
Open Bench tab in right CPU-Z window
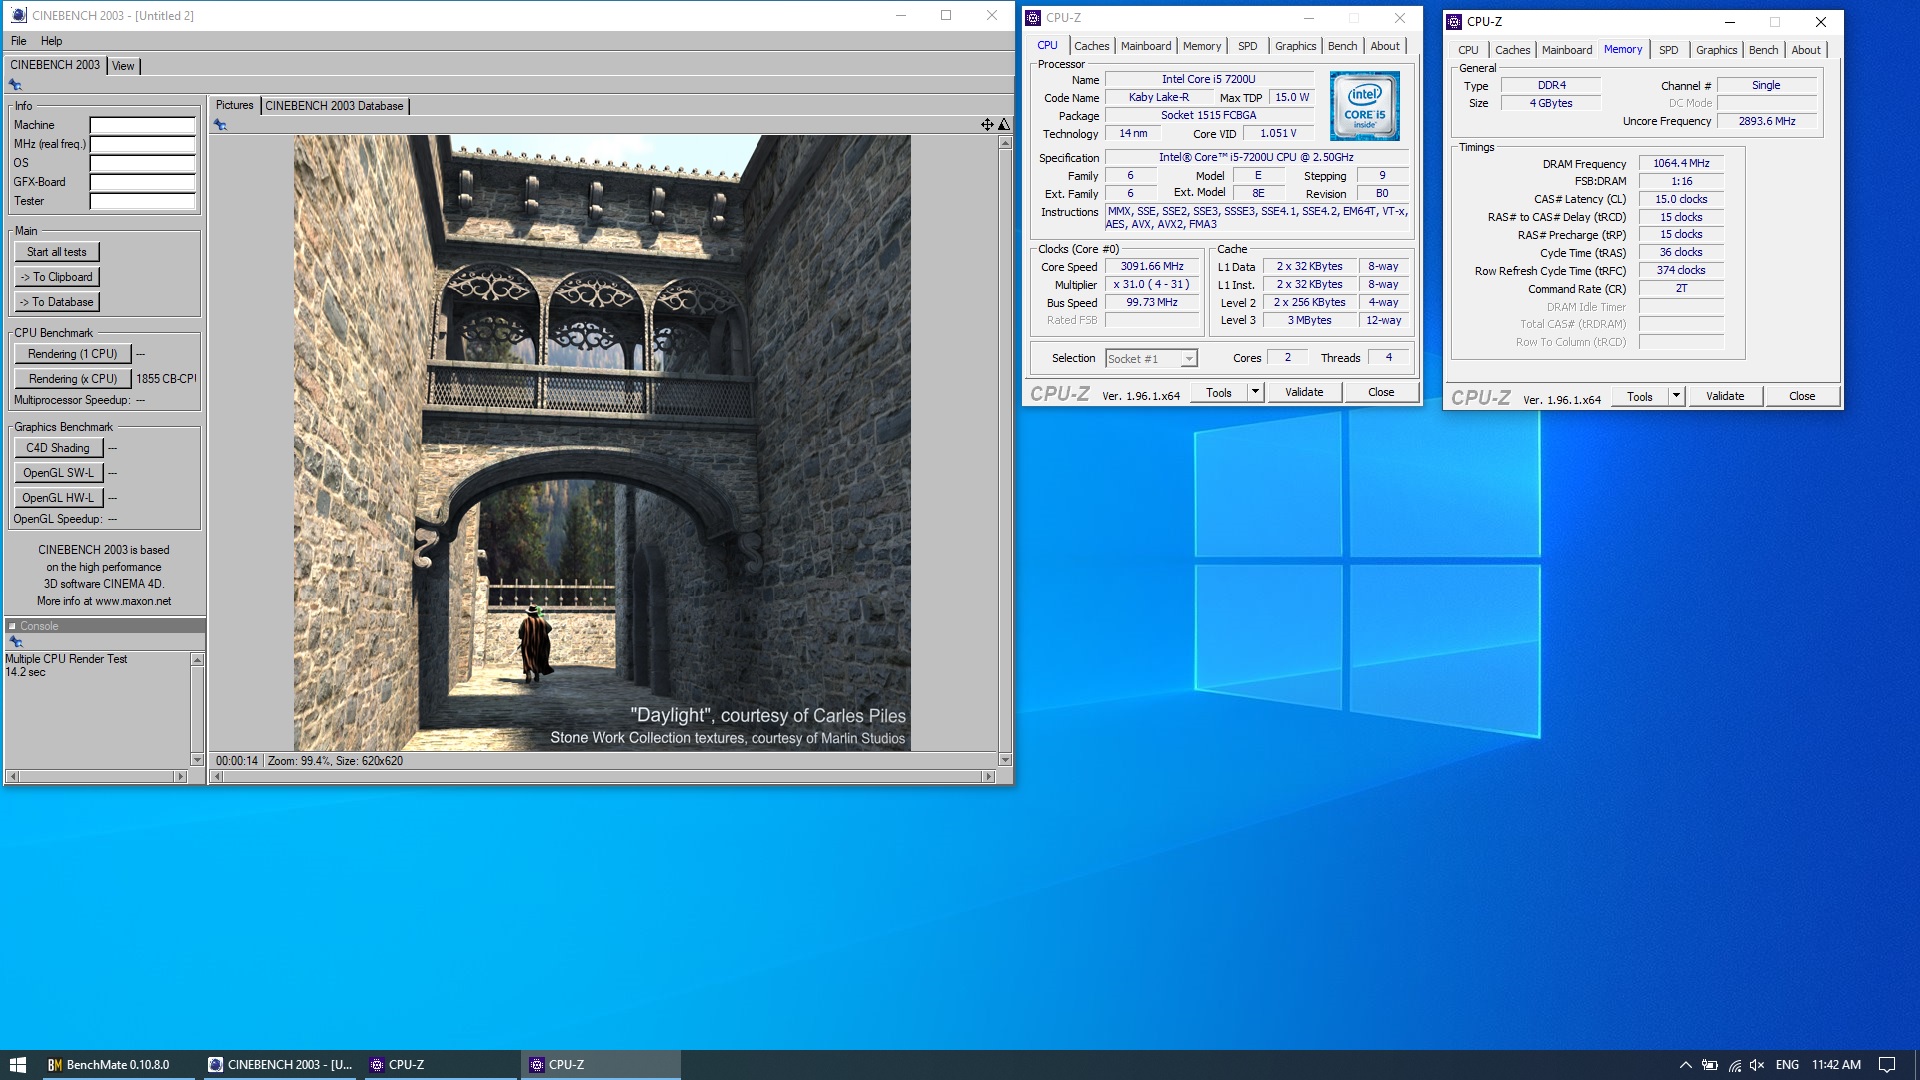pos(1763,50)
